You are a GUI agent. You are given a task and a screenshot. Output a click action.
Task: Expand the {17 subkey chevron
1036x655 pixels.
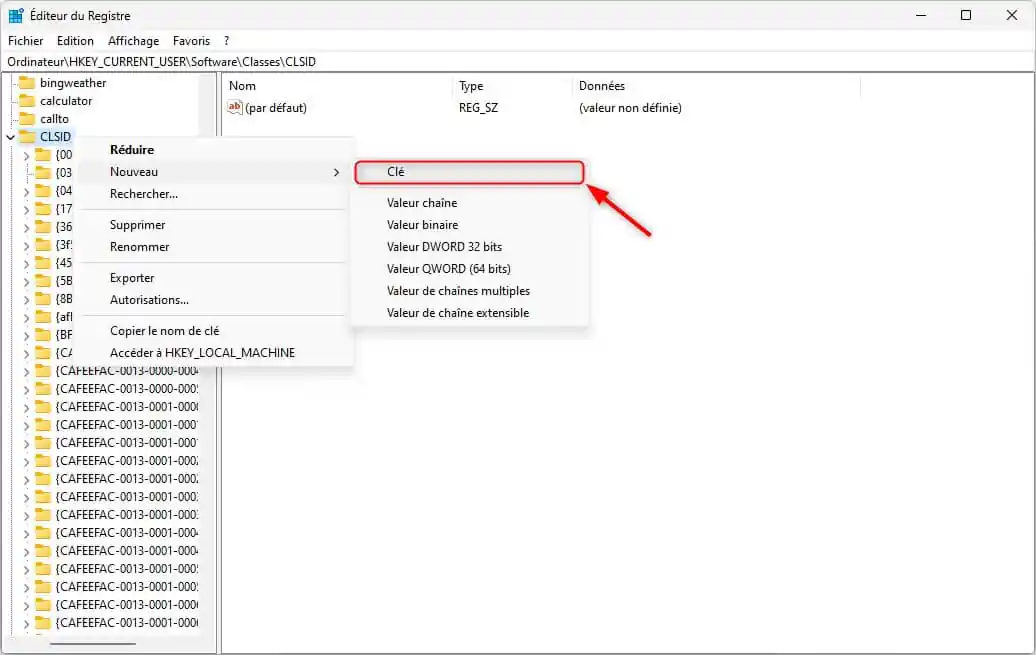tap(26, 210)
